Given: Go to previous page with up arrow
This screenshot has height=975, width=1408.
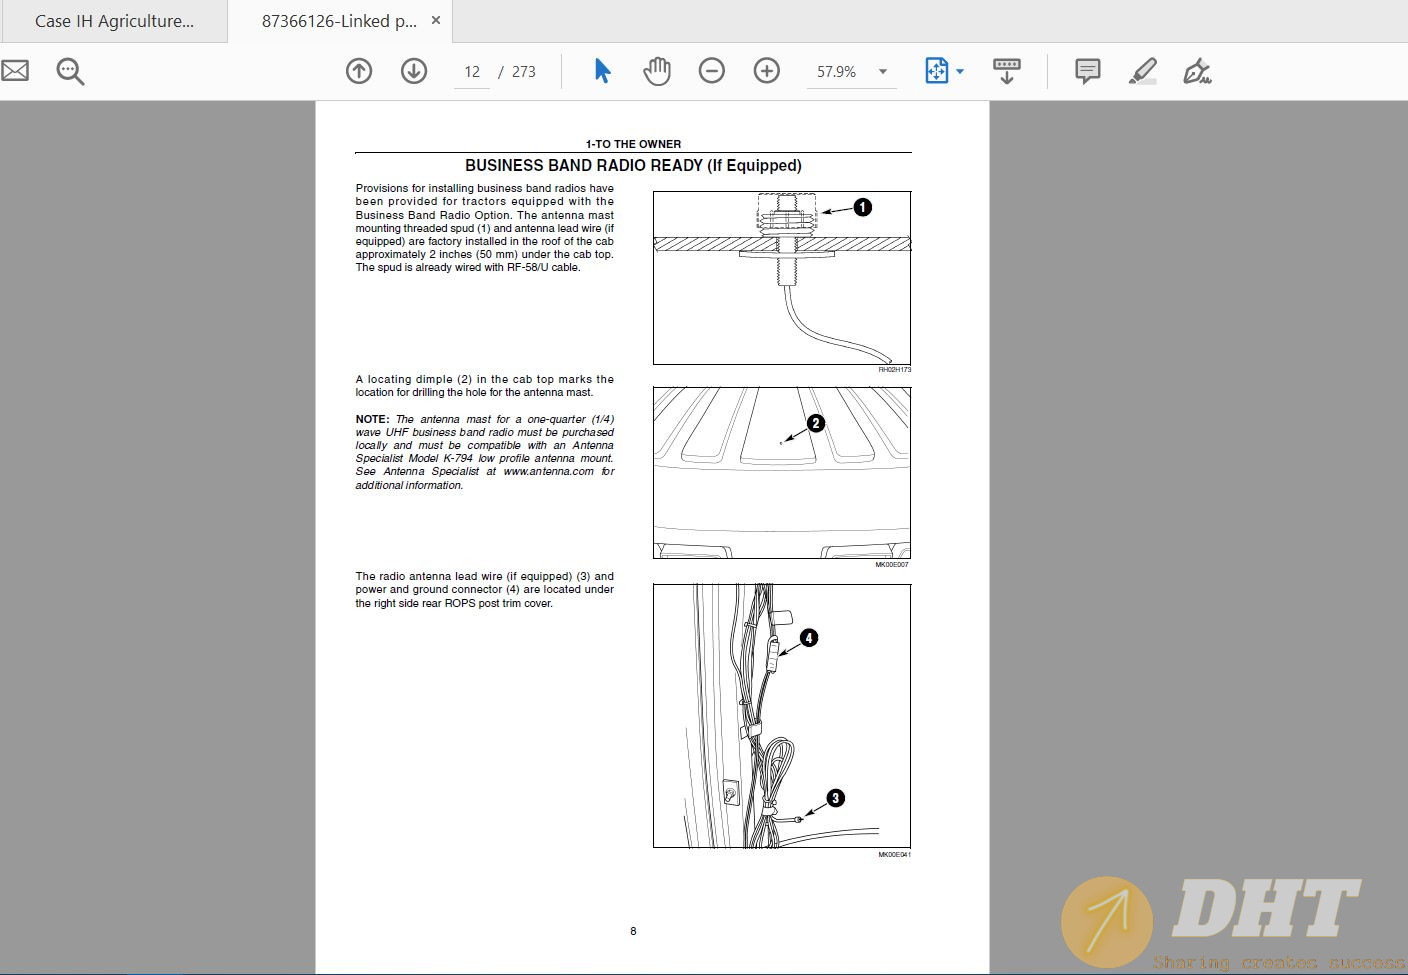Looking at the screenshot, I should tap(359, 71).
